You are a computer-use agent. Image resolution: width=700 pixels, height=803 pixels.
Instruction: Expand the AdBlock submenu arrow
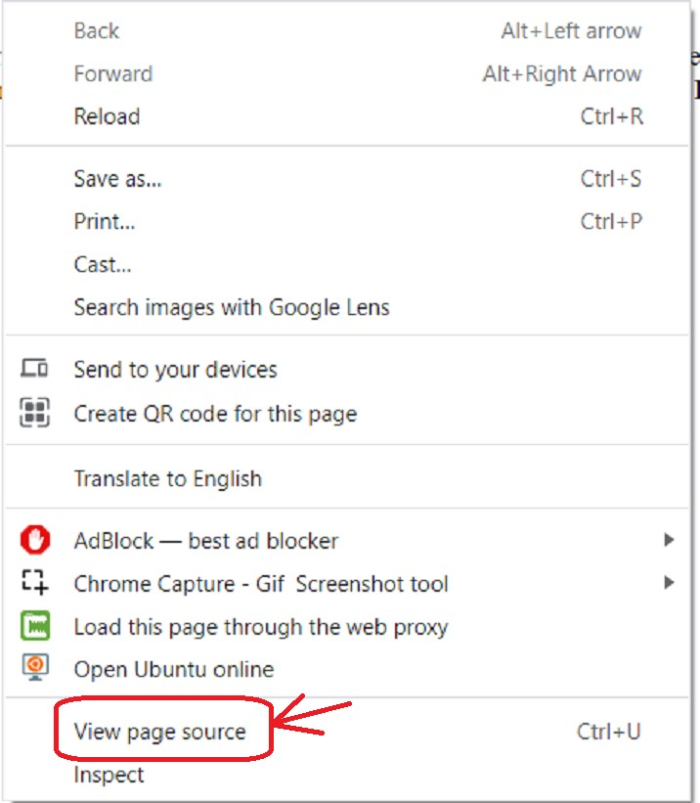[668, 541]
